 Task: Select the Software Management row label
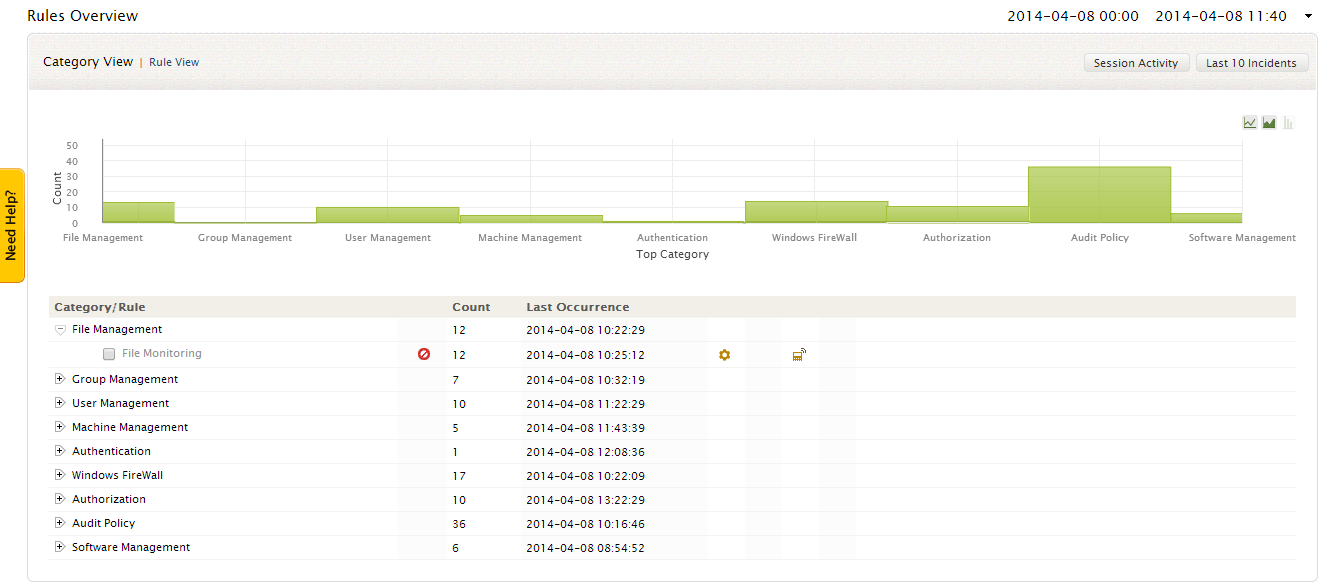(x=131, y=547)
